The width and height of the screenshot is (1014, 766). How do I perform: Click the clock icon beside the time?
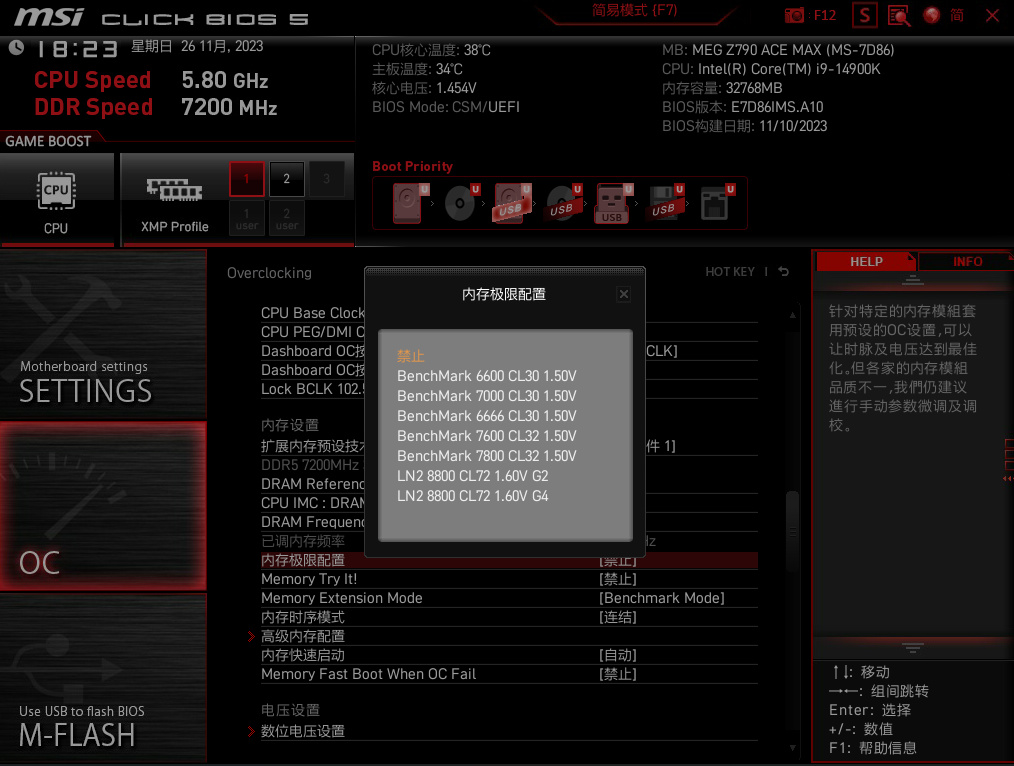[x=16, y=47]
